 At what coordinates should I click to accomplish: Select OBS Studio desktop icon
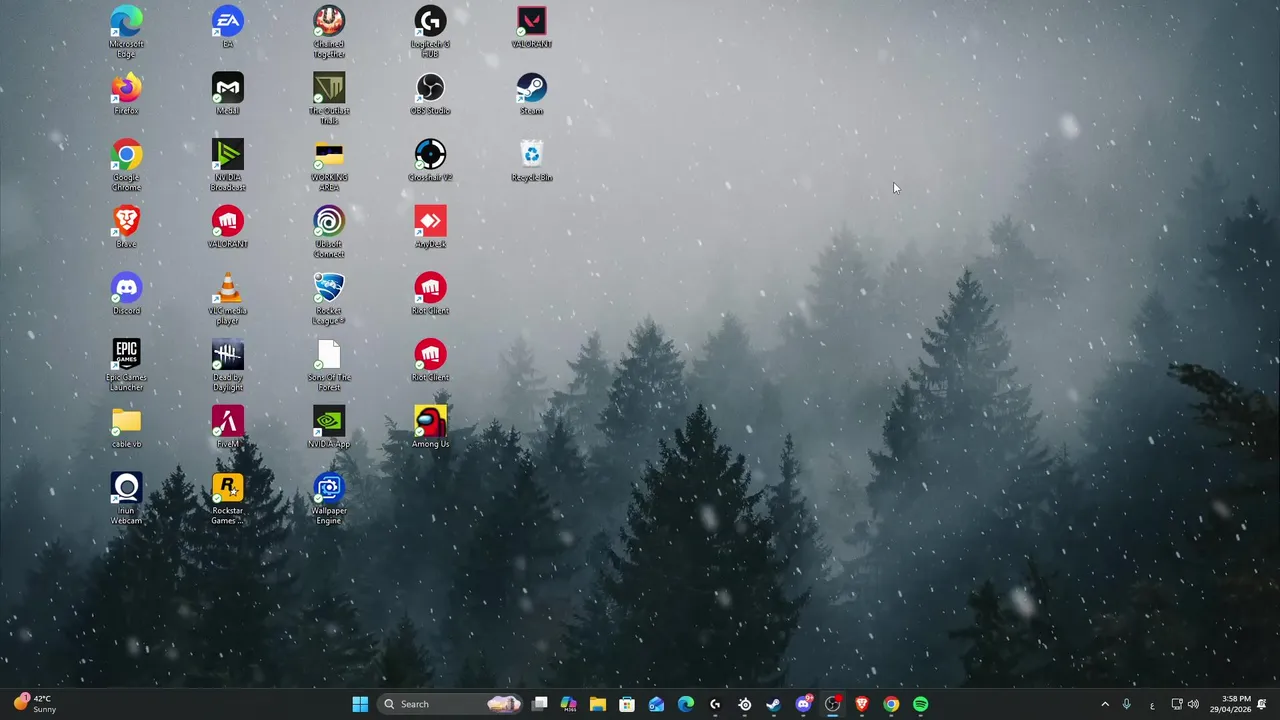click(430, 94)
